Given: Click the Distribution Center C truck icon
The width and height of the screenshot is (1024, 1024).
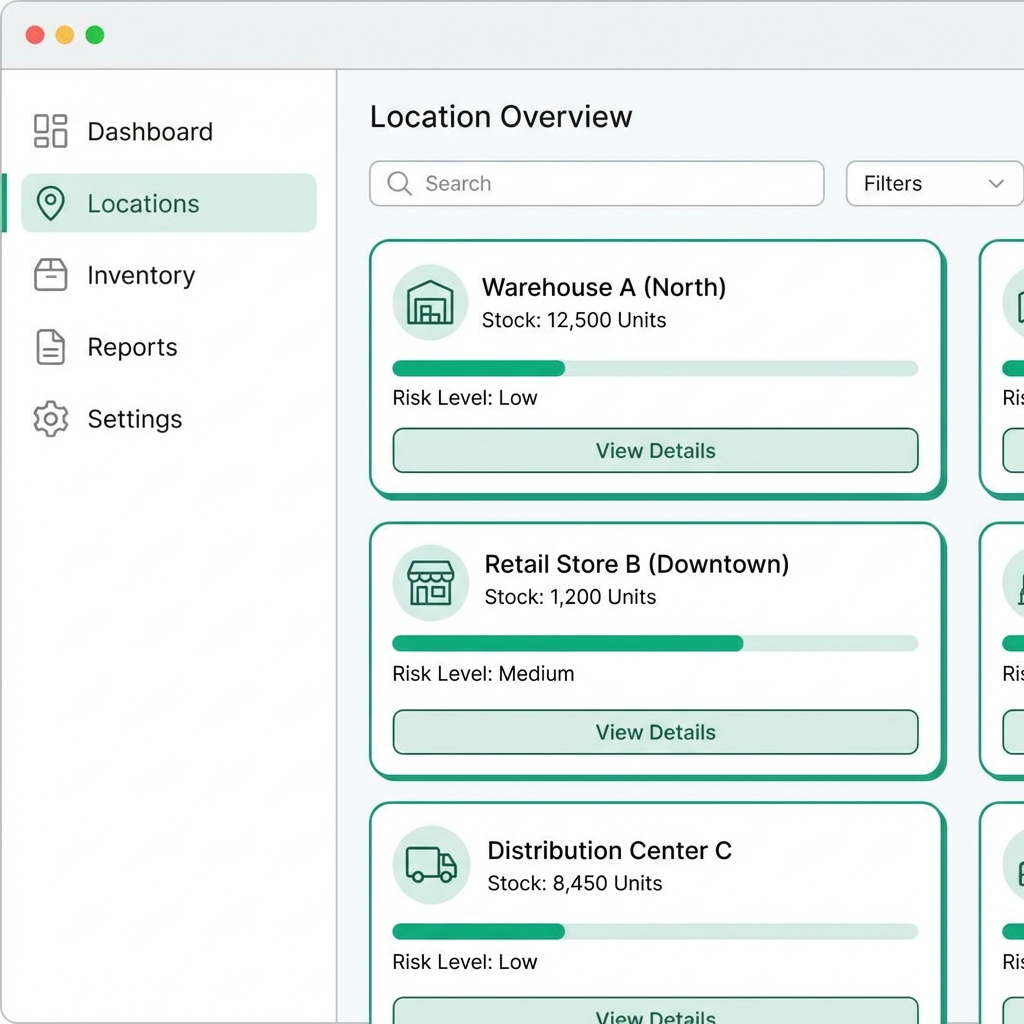Looking at the screenshot, I should (x=430, y=864).
